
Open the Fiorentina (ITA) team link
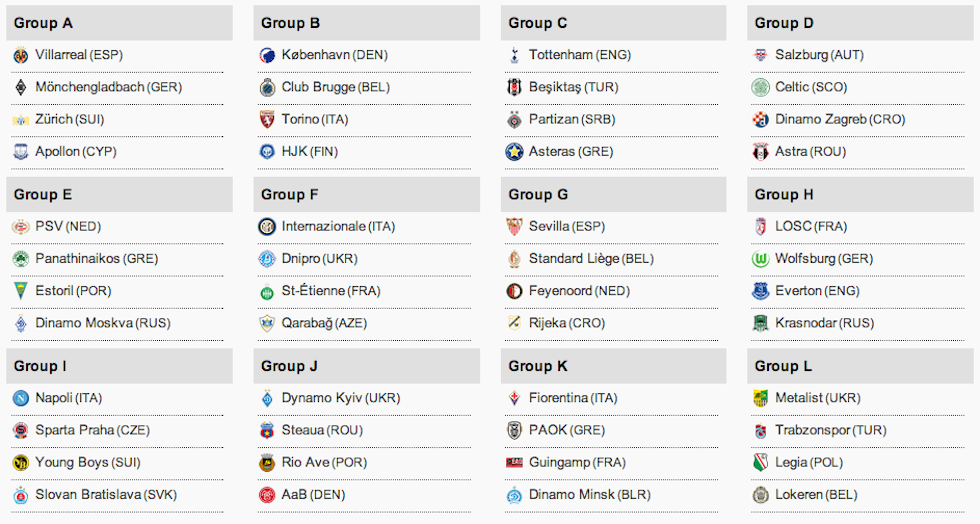[x=573, y=398]
